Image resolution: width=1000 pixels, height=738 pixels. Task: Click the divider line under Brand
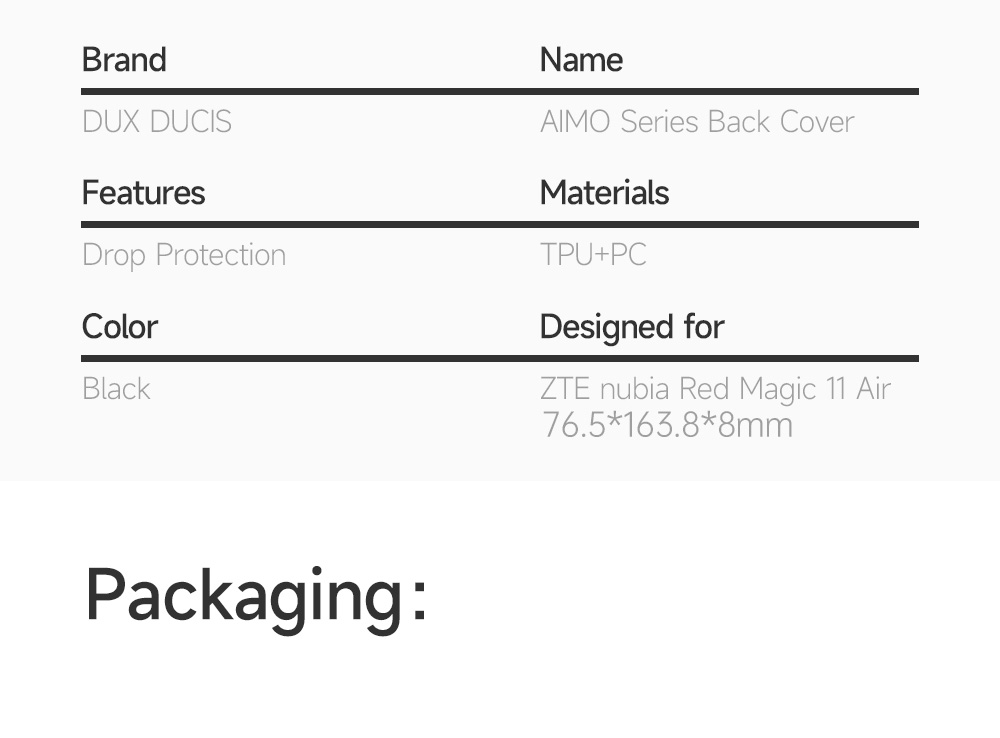point(300,91)
